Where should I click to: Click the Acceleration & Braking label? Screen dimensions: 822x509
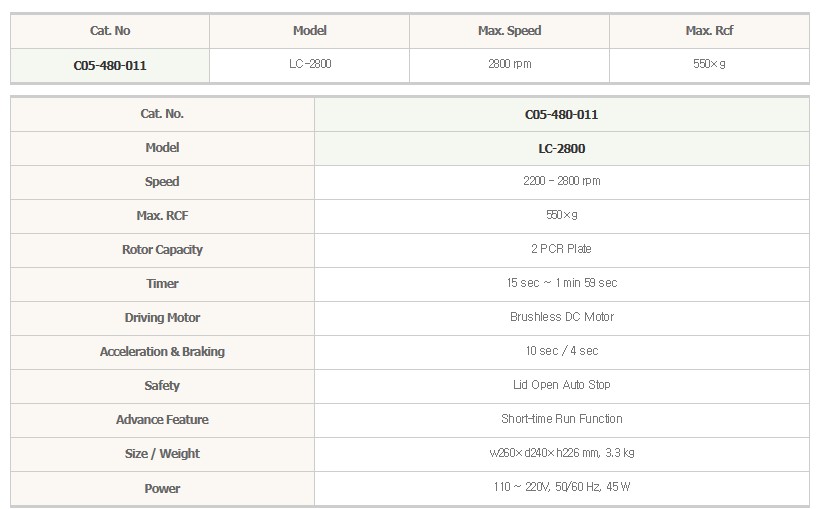point(162,352)
